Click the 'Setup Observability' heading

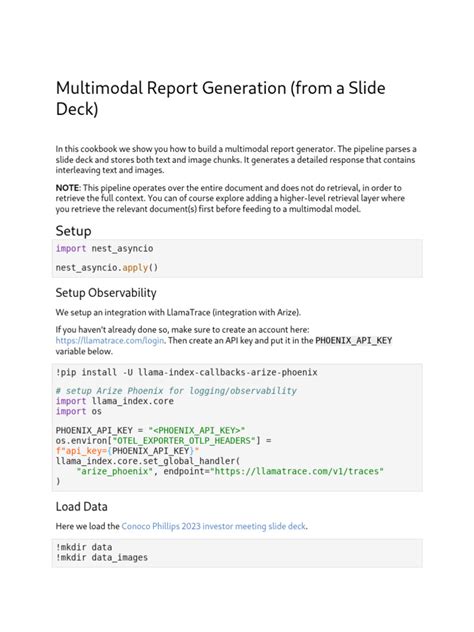106,293
